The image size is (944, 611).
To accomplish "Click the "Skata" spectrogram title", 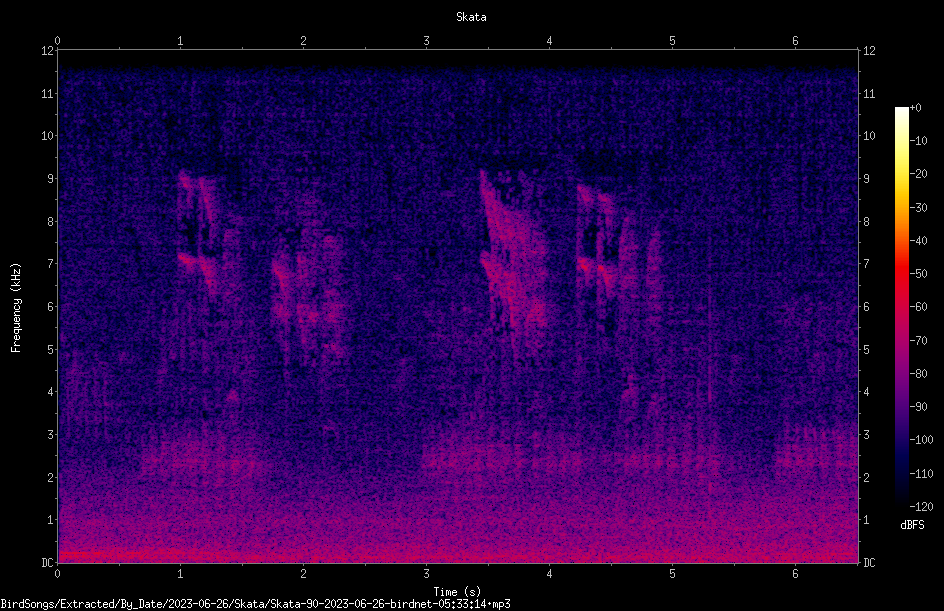I will 471,17.
